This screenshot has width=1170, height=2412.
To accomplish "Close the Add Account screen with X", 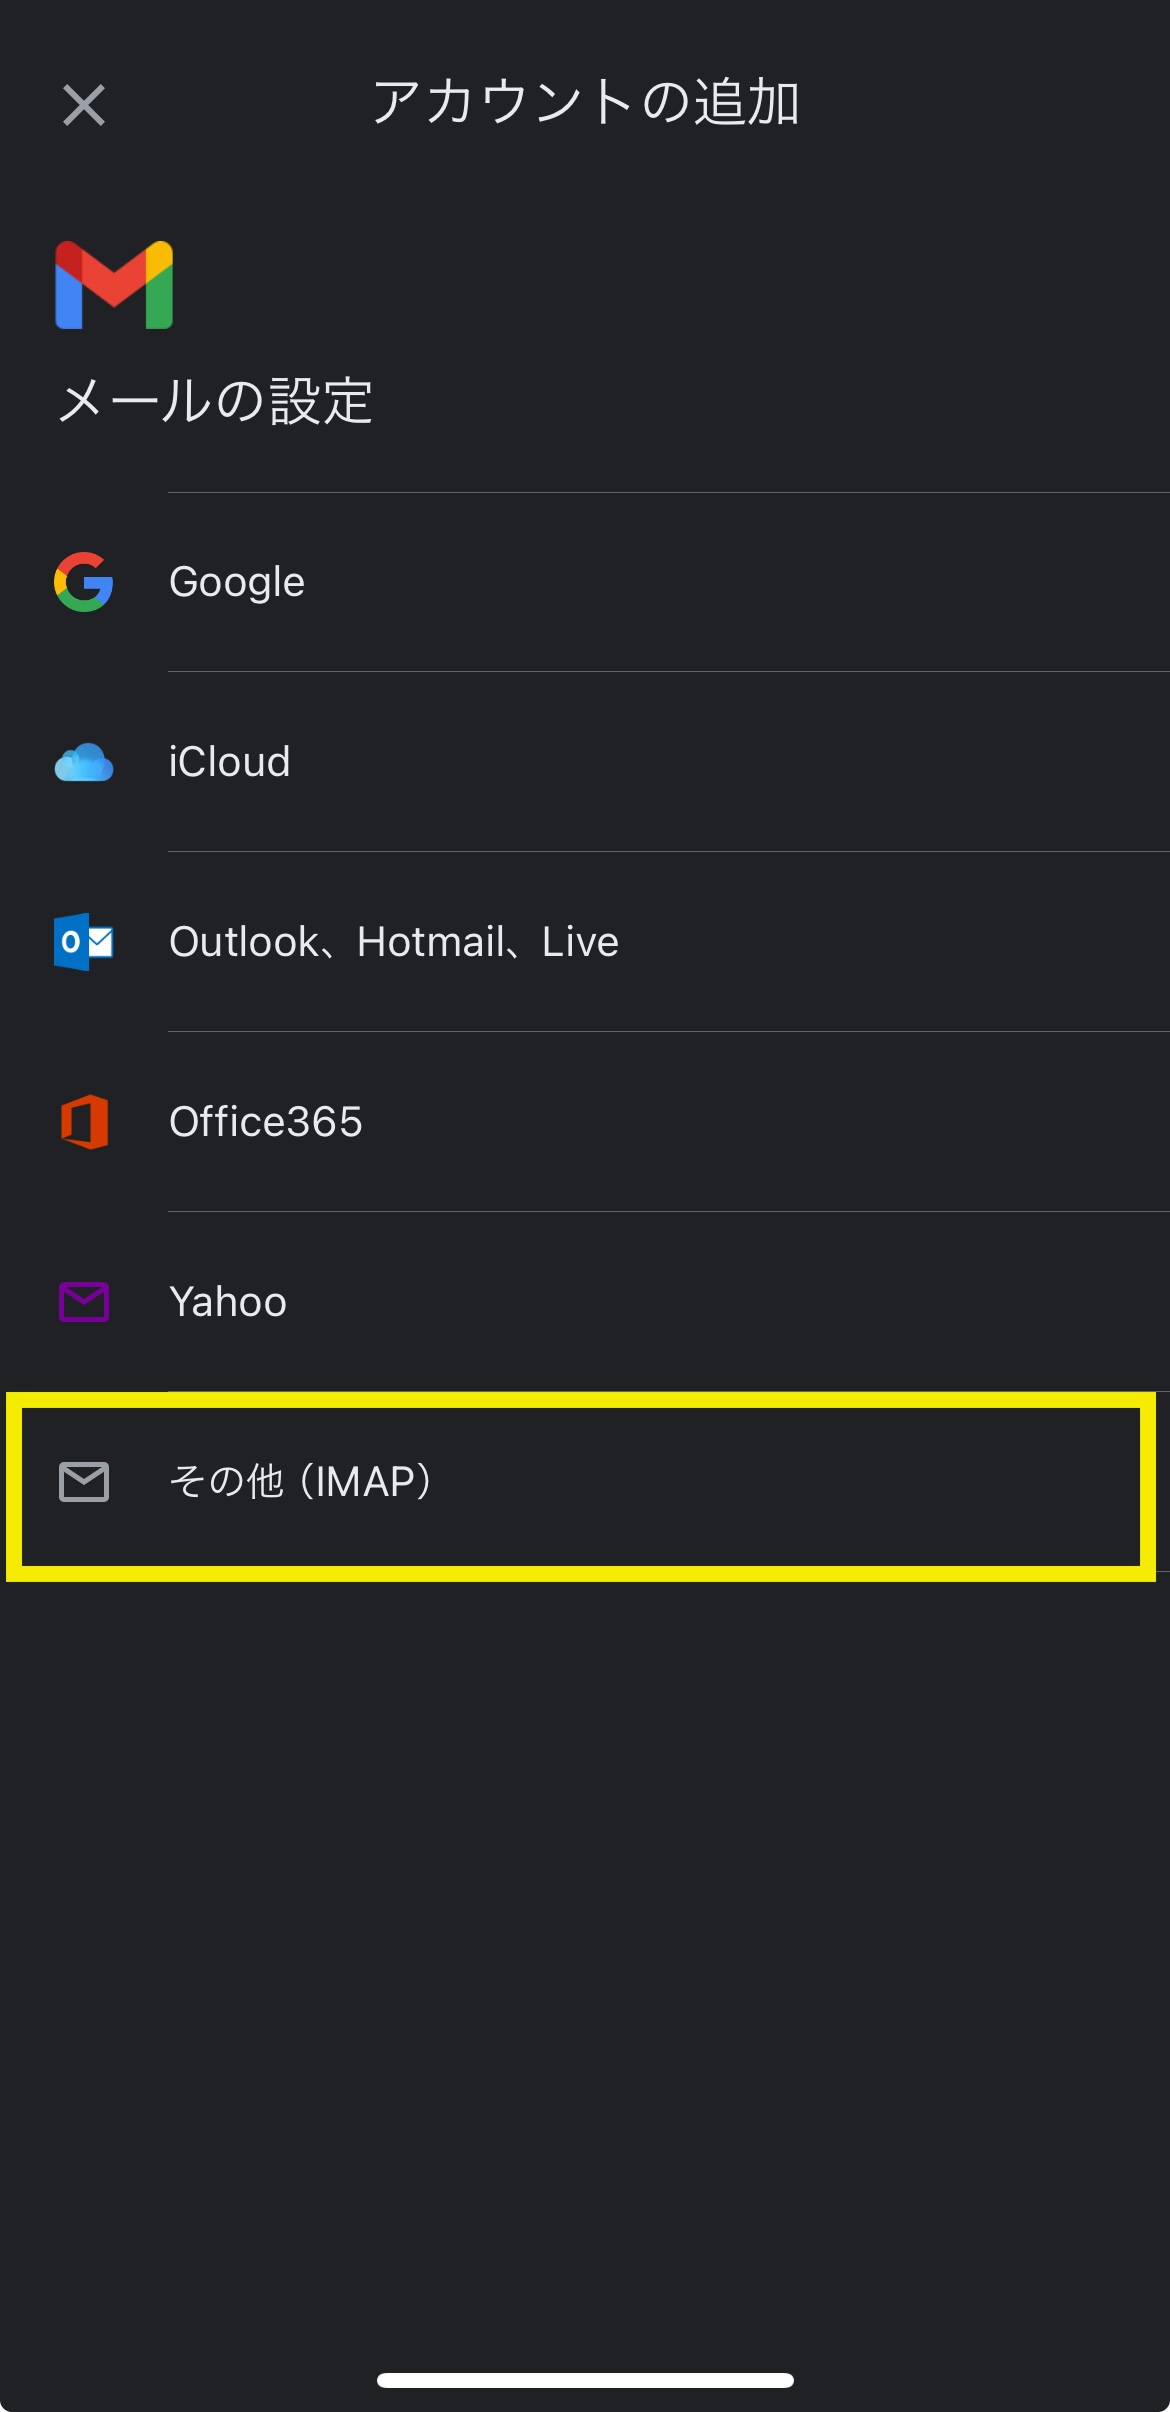I will coord(84,105).
